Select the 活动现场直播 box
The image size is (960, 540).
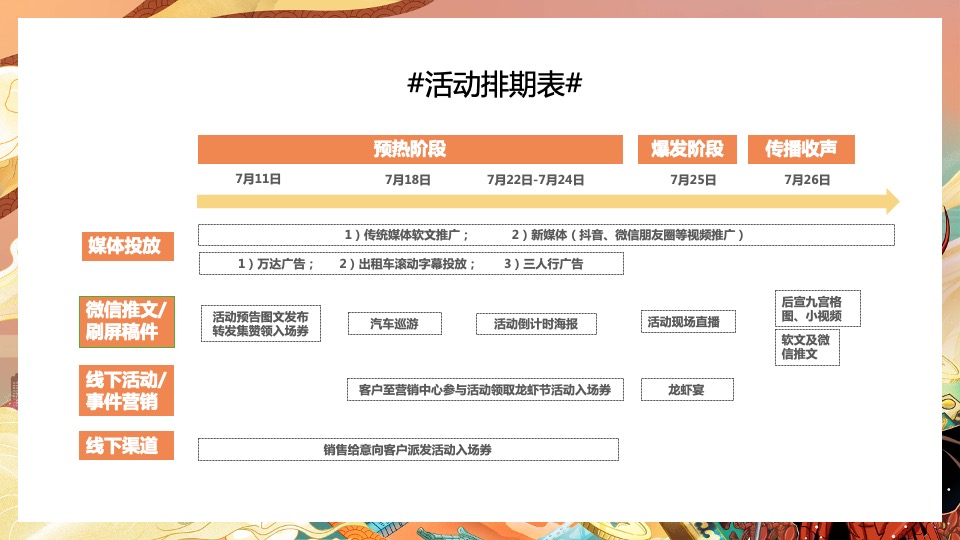pyautogui.click(x=688, y=321)
